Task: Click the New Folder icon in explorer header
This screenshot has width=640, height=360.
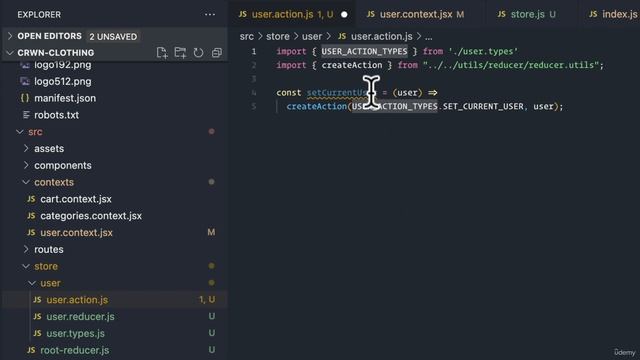Action: (180, 53)
